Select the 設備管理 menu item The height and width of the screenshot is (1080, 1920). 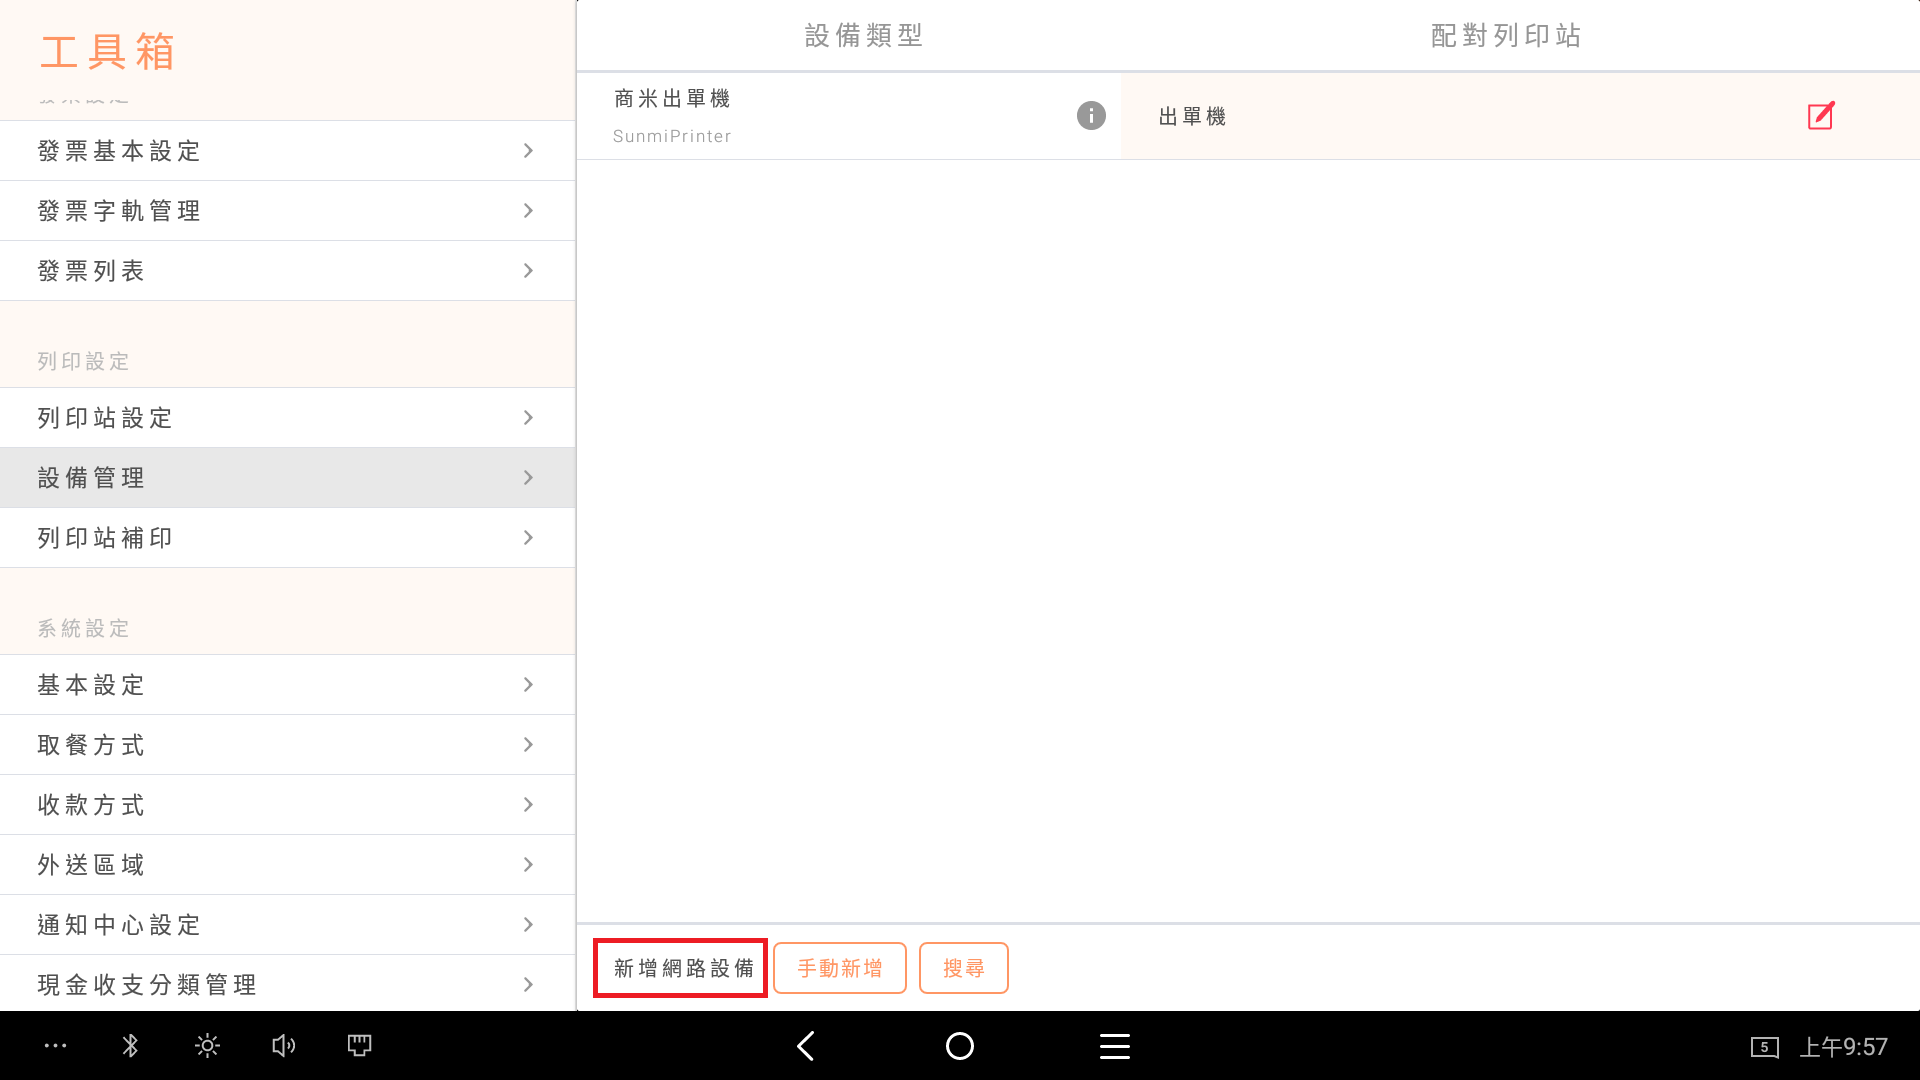(x=287, y=478)
